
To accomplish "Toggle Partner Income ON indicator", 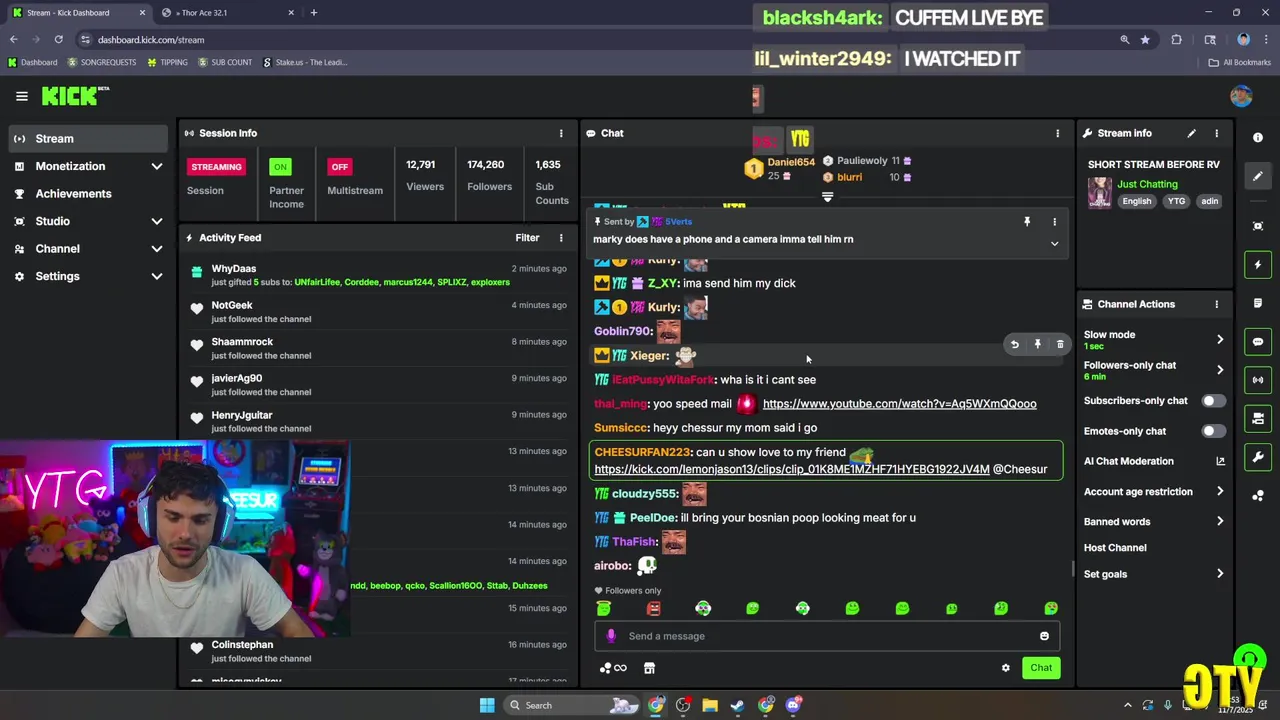I will pos(280,167).
